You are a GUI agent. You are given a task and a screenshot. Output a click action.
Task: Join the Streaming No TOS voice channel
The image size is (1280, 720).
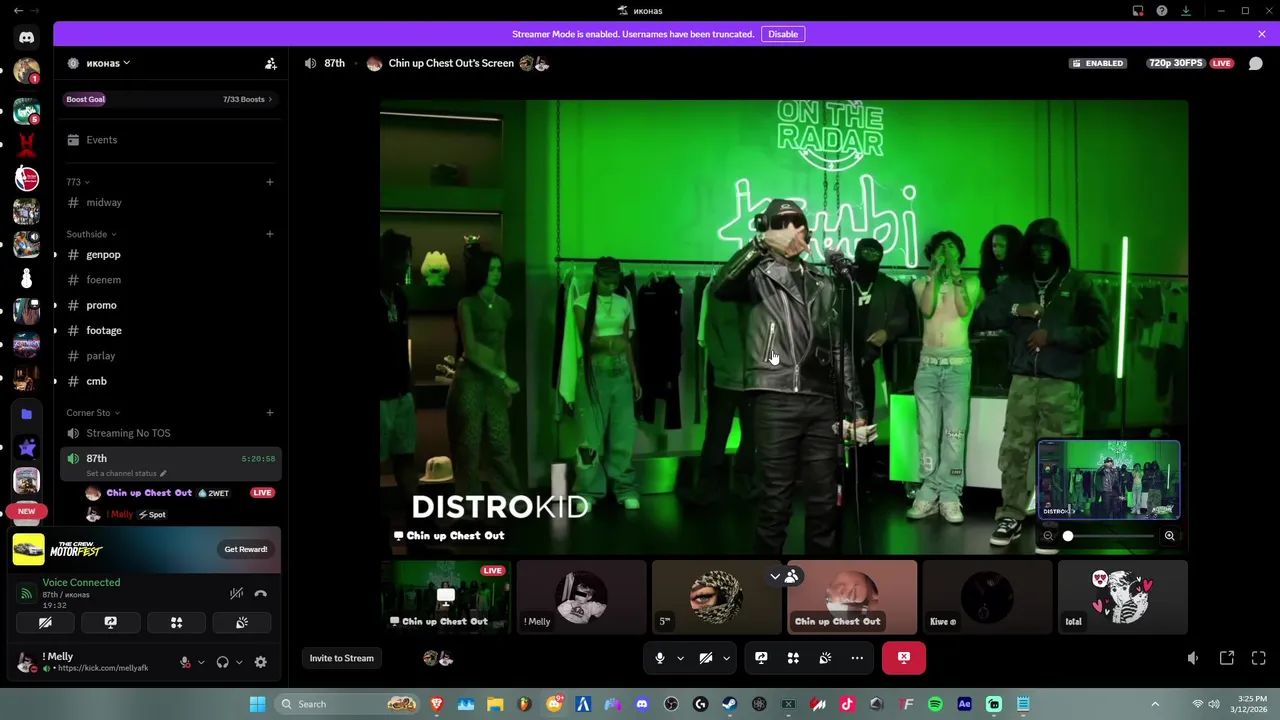click(x=171, y=433)
